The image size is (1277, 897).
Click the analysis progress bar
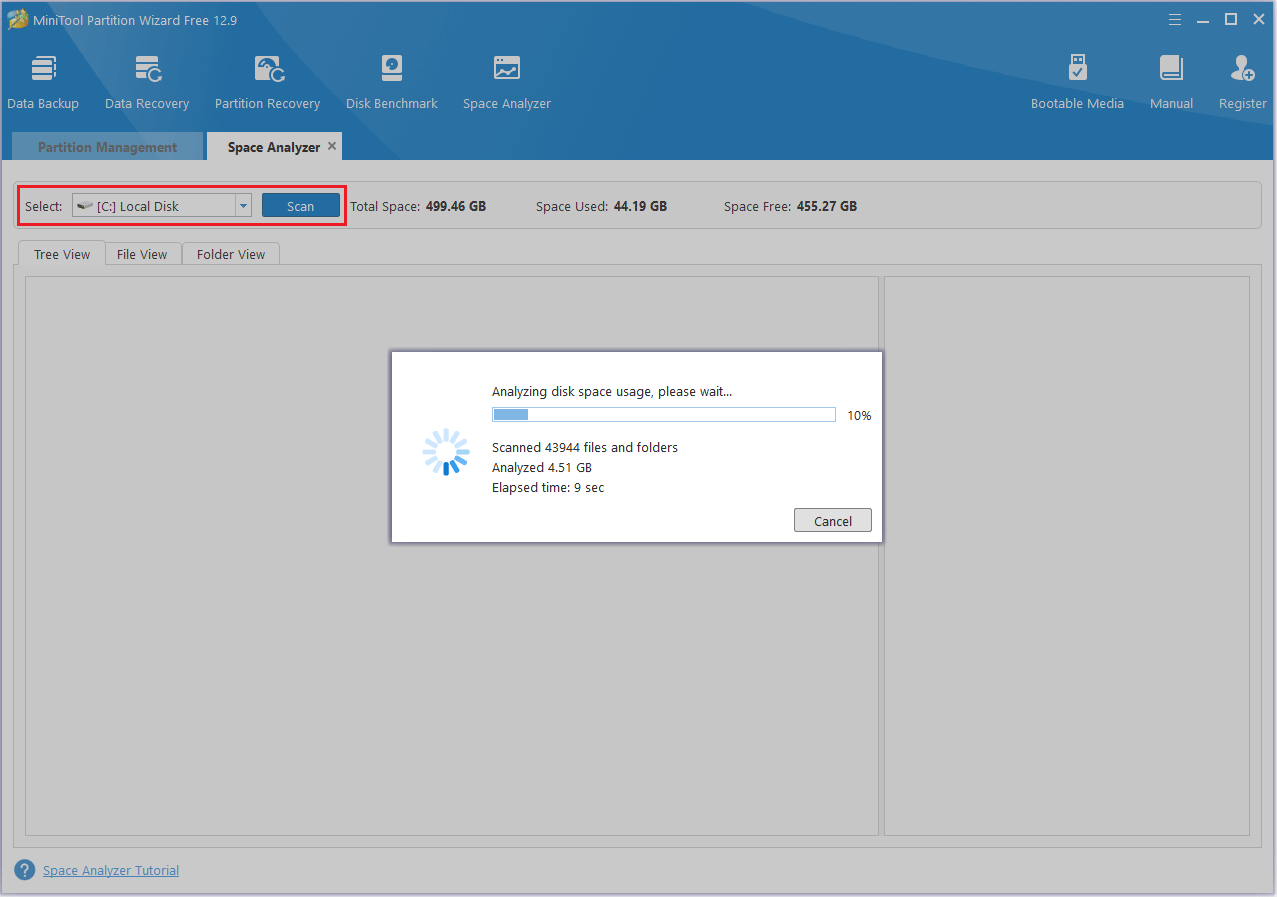tap(664, 415)
